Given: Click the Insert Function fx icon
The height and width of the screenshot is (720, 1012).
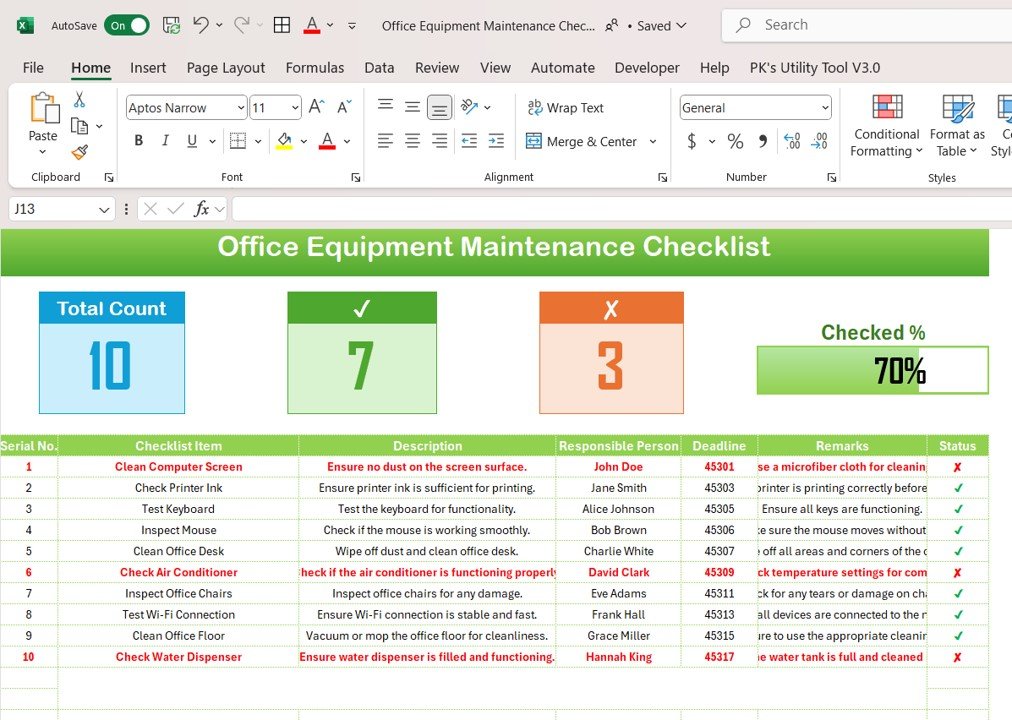Looking at the screenshot, I should tap(201, 209).
